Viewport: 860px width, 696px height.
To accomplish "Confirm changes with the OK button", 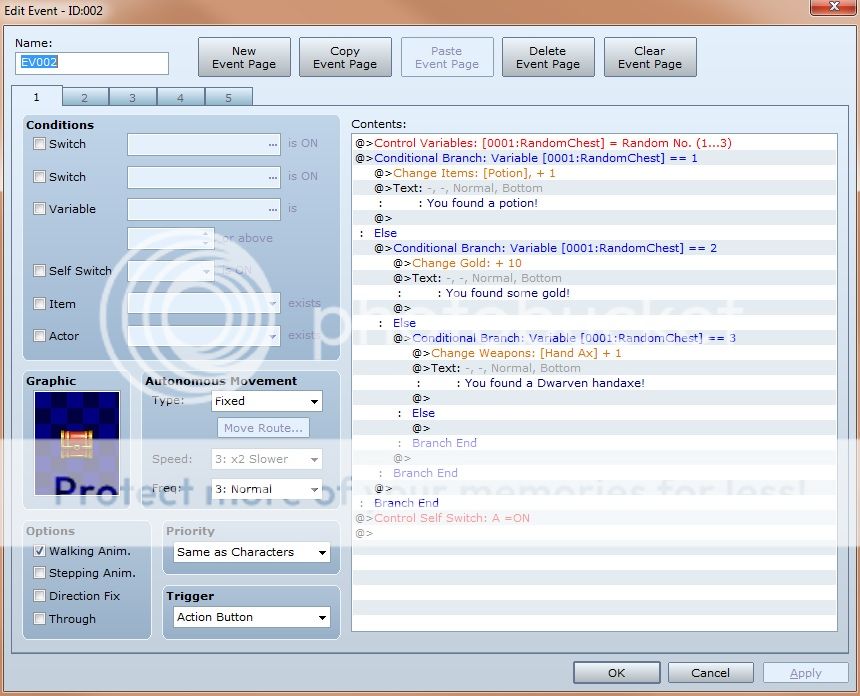I will (x=616, y=673).
